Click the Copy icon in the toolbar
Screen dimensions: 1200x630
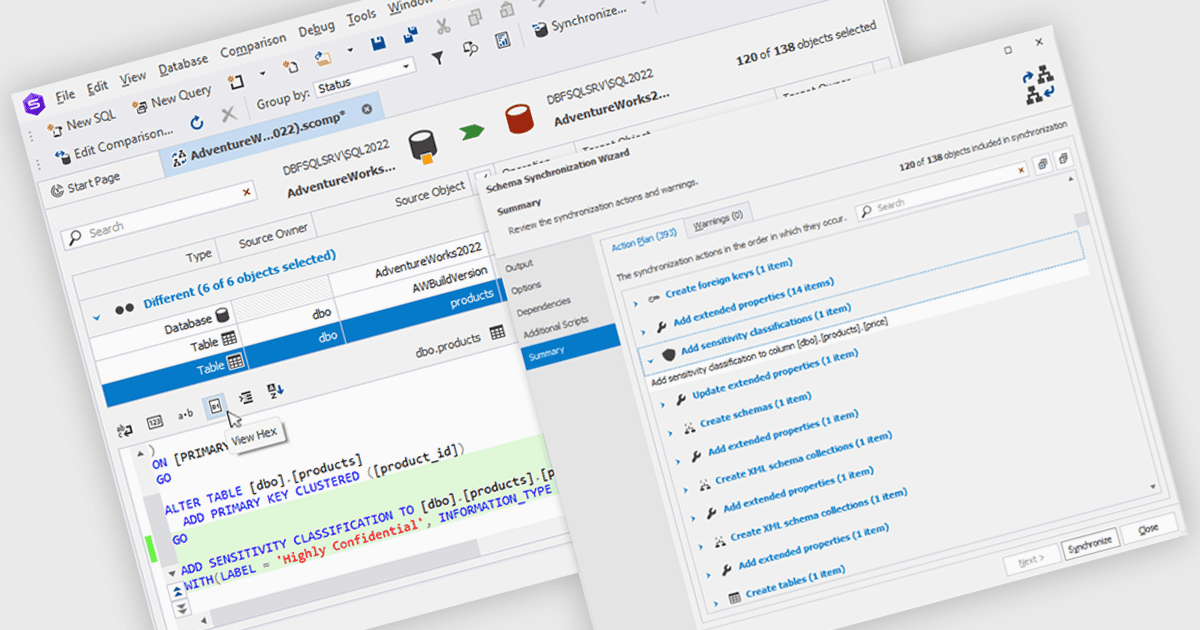click(474, 17)
